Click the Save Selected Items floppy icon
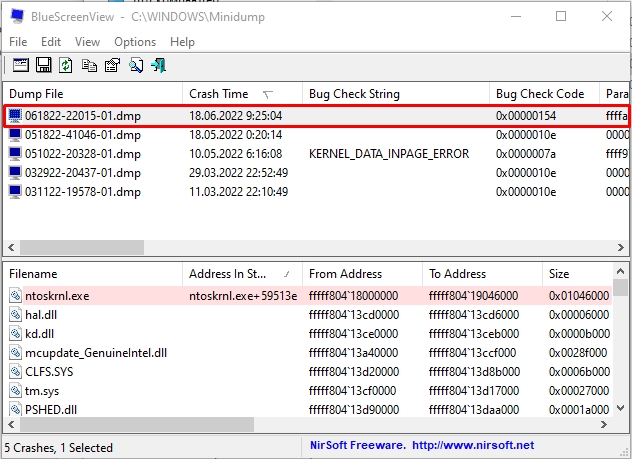This screenshot has width=632, height=459. pos(43,65)
